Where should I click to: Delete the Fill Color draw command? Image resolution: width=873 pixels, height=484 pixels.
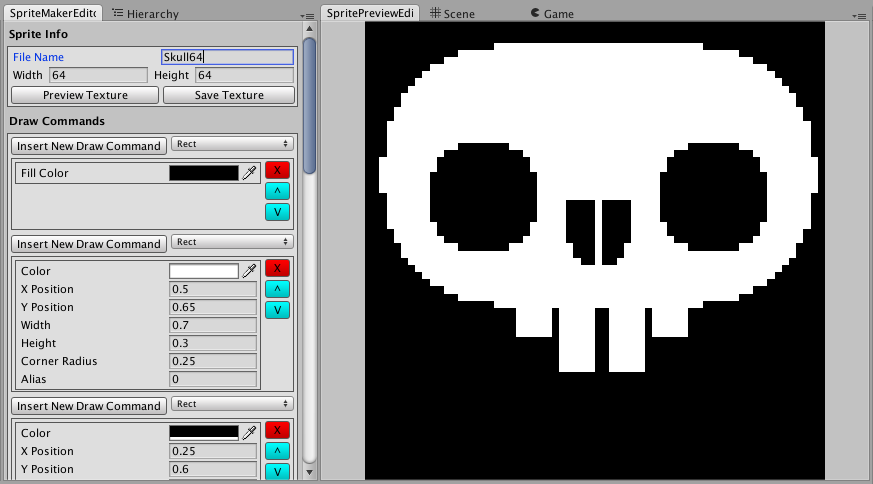point(277,170)
